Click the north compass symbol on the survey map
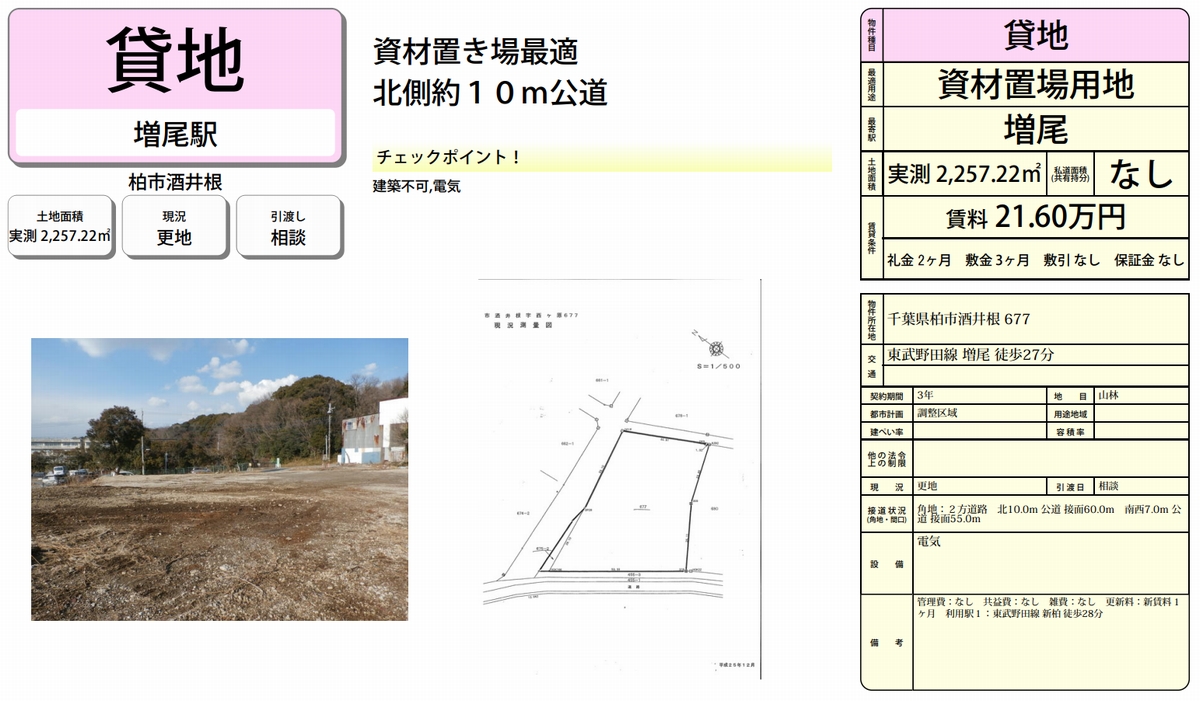 [x=716, y=349]
